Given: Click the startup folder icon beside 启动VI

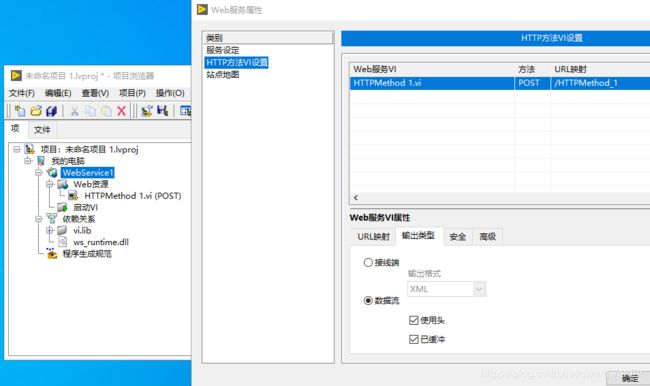Looking at the screenshot, I should [63, 207].
